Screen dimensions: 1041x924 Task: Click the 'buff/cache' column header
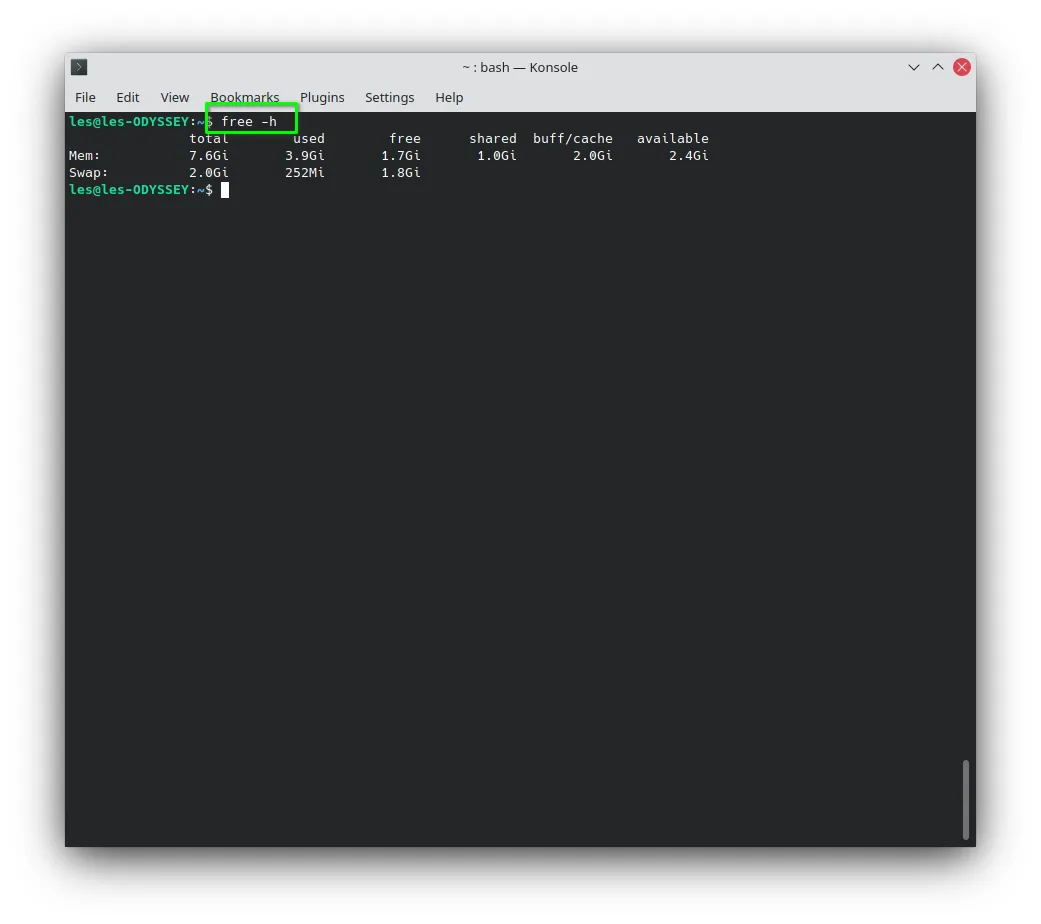point(572,138)
